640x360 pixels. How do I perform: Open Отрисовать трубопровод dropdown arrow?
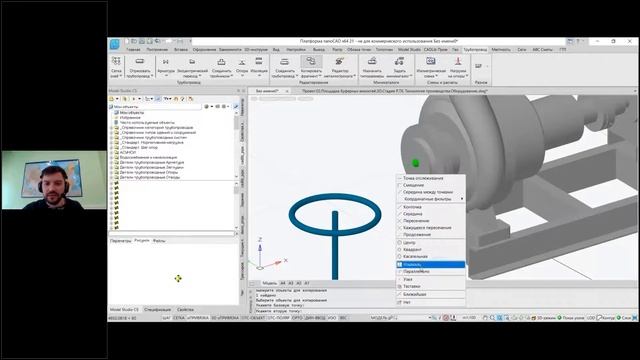coord(152,76)
